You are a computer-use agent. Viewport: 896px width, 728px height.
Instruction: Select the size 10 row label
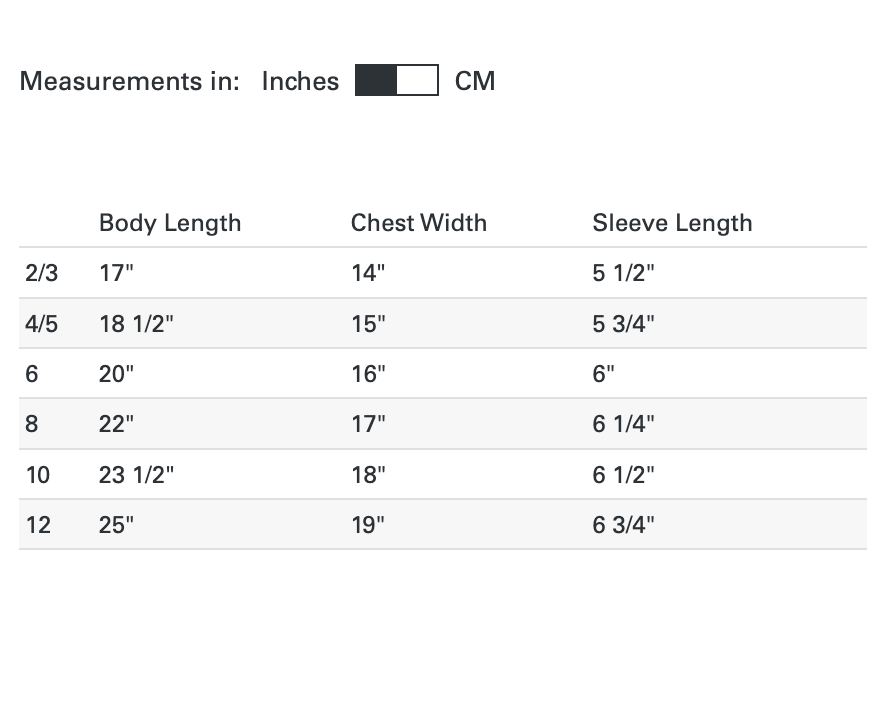click(x=38, y=475)
